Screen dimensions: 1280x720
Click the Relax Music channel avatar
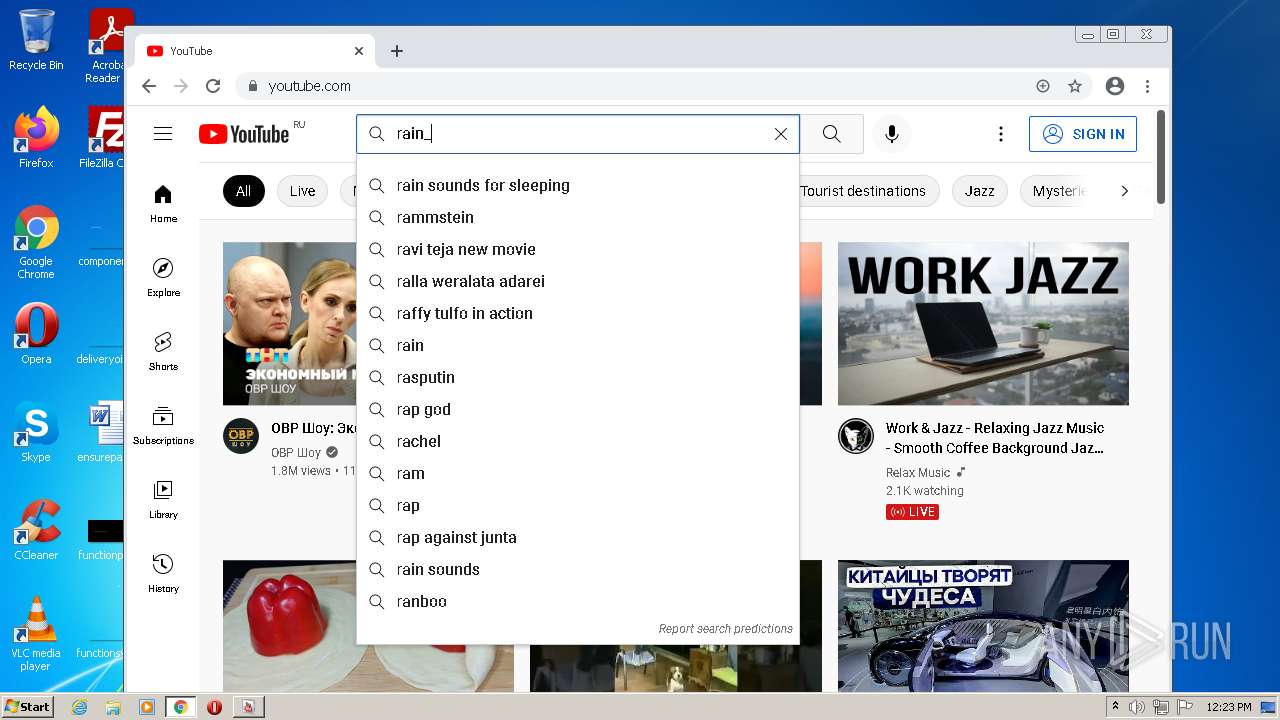(856, 436)
